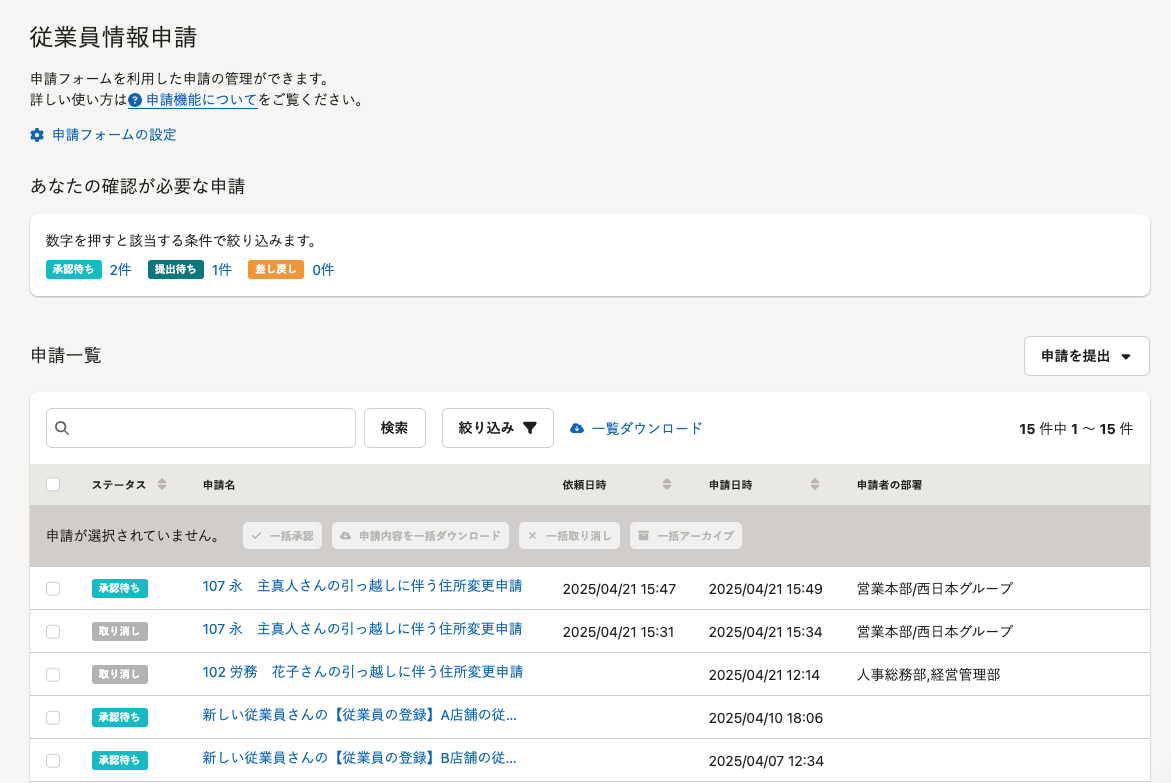Click the 申請者の部署 column header
1171x783 pixels.
889,485
